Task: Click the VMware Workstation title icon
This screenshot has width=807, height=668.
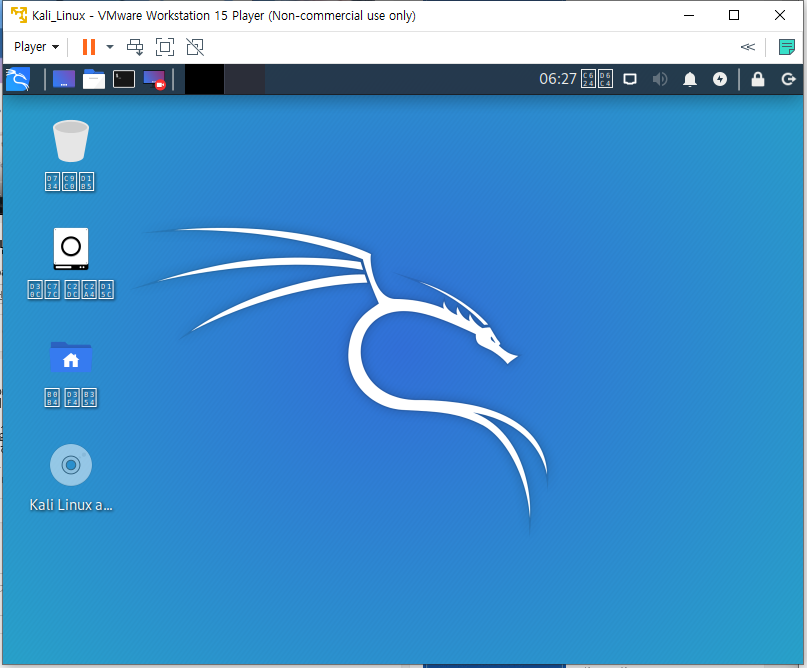Action: pos(19,15)
